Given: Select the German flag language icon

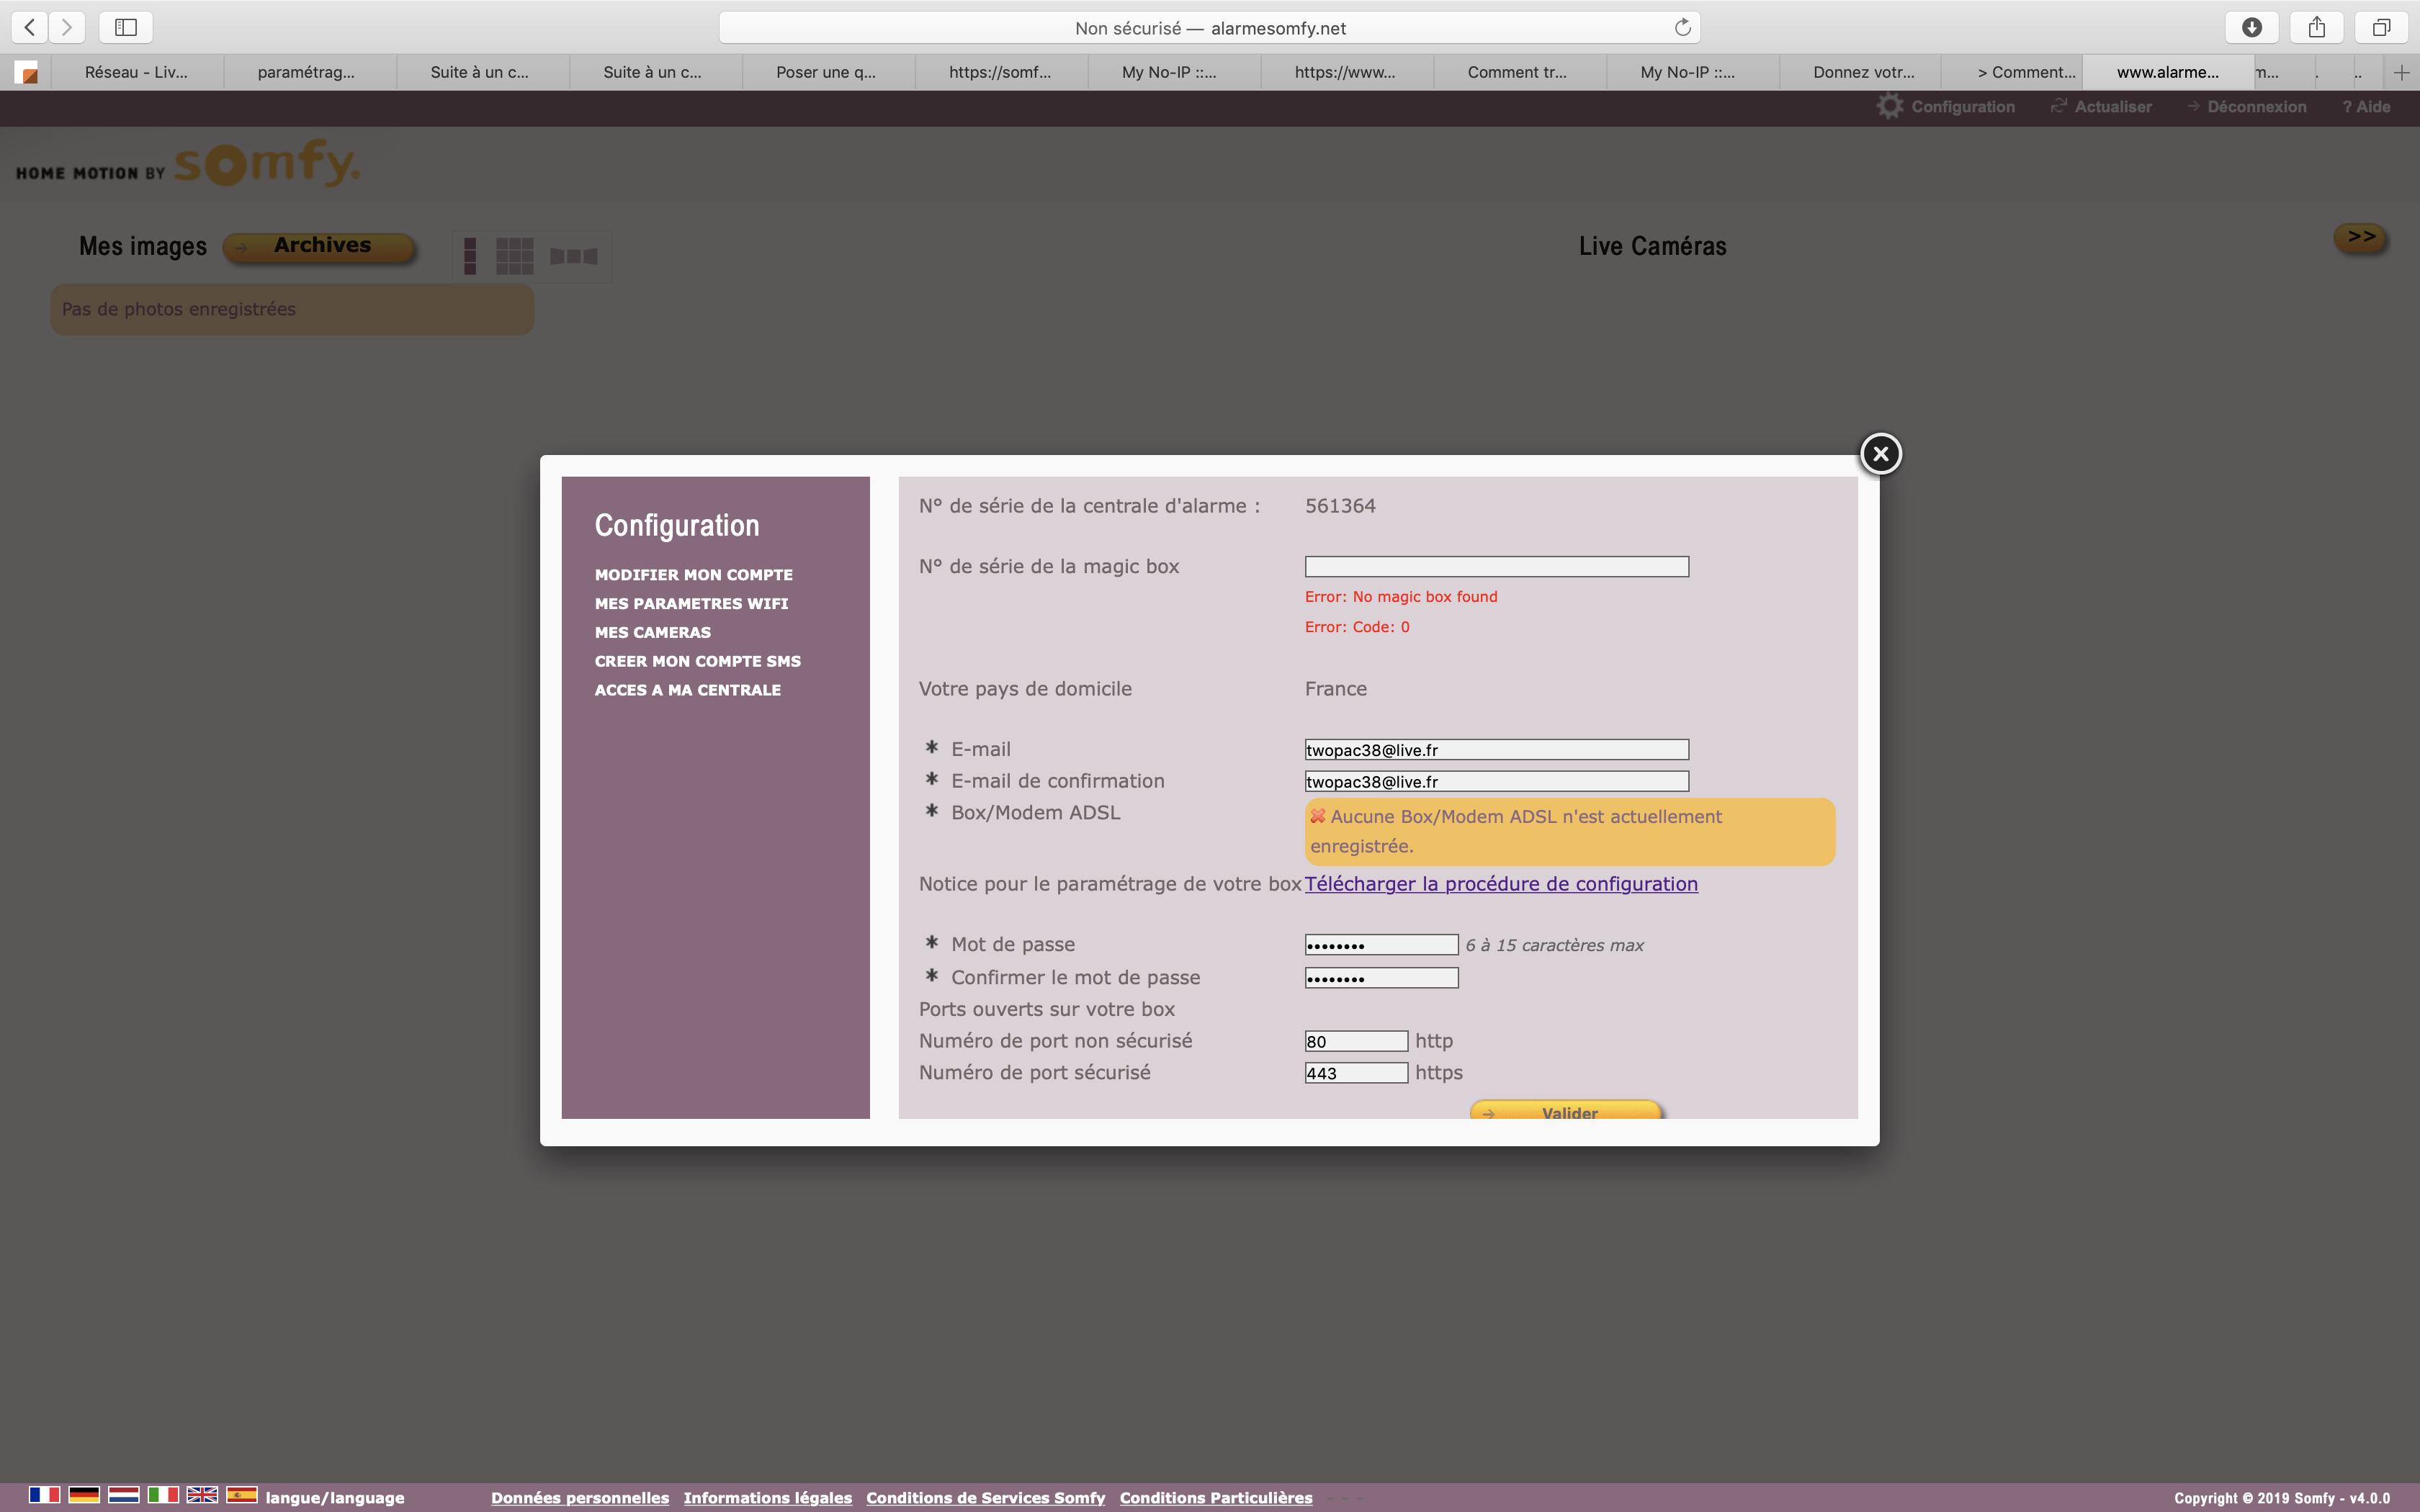Looking at the screenshot, I should tap(84, 1495).
